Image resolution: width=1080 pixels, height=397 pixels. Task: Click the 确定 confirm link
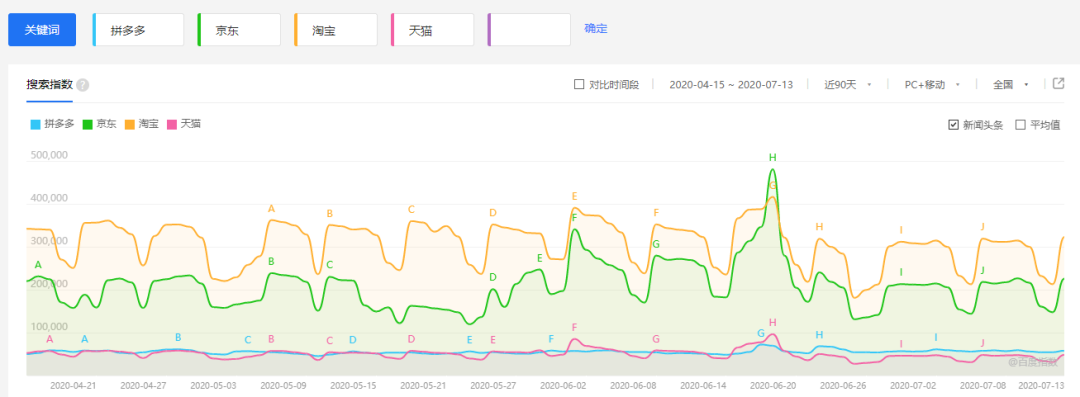[x=596, y=29]
